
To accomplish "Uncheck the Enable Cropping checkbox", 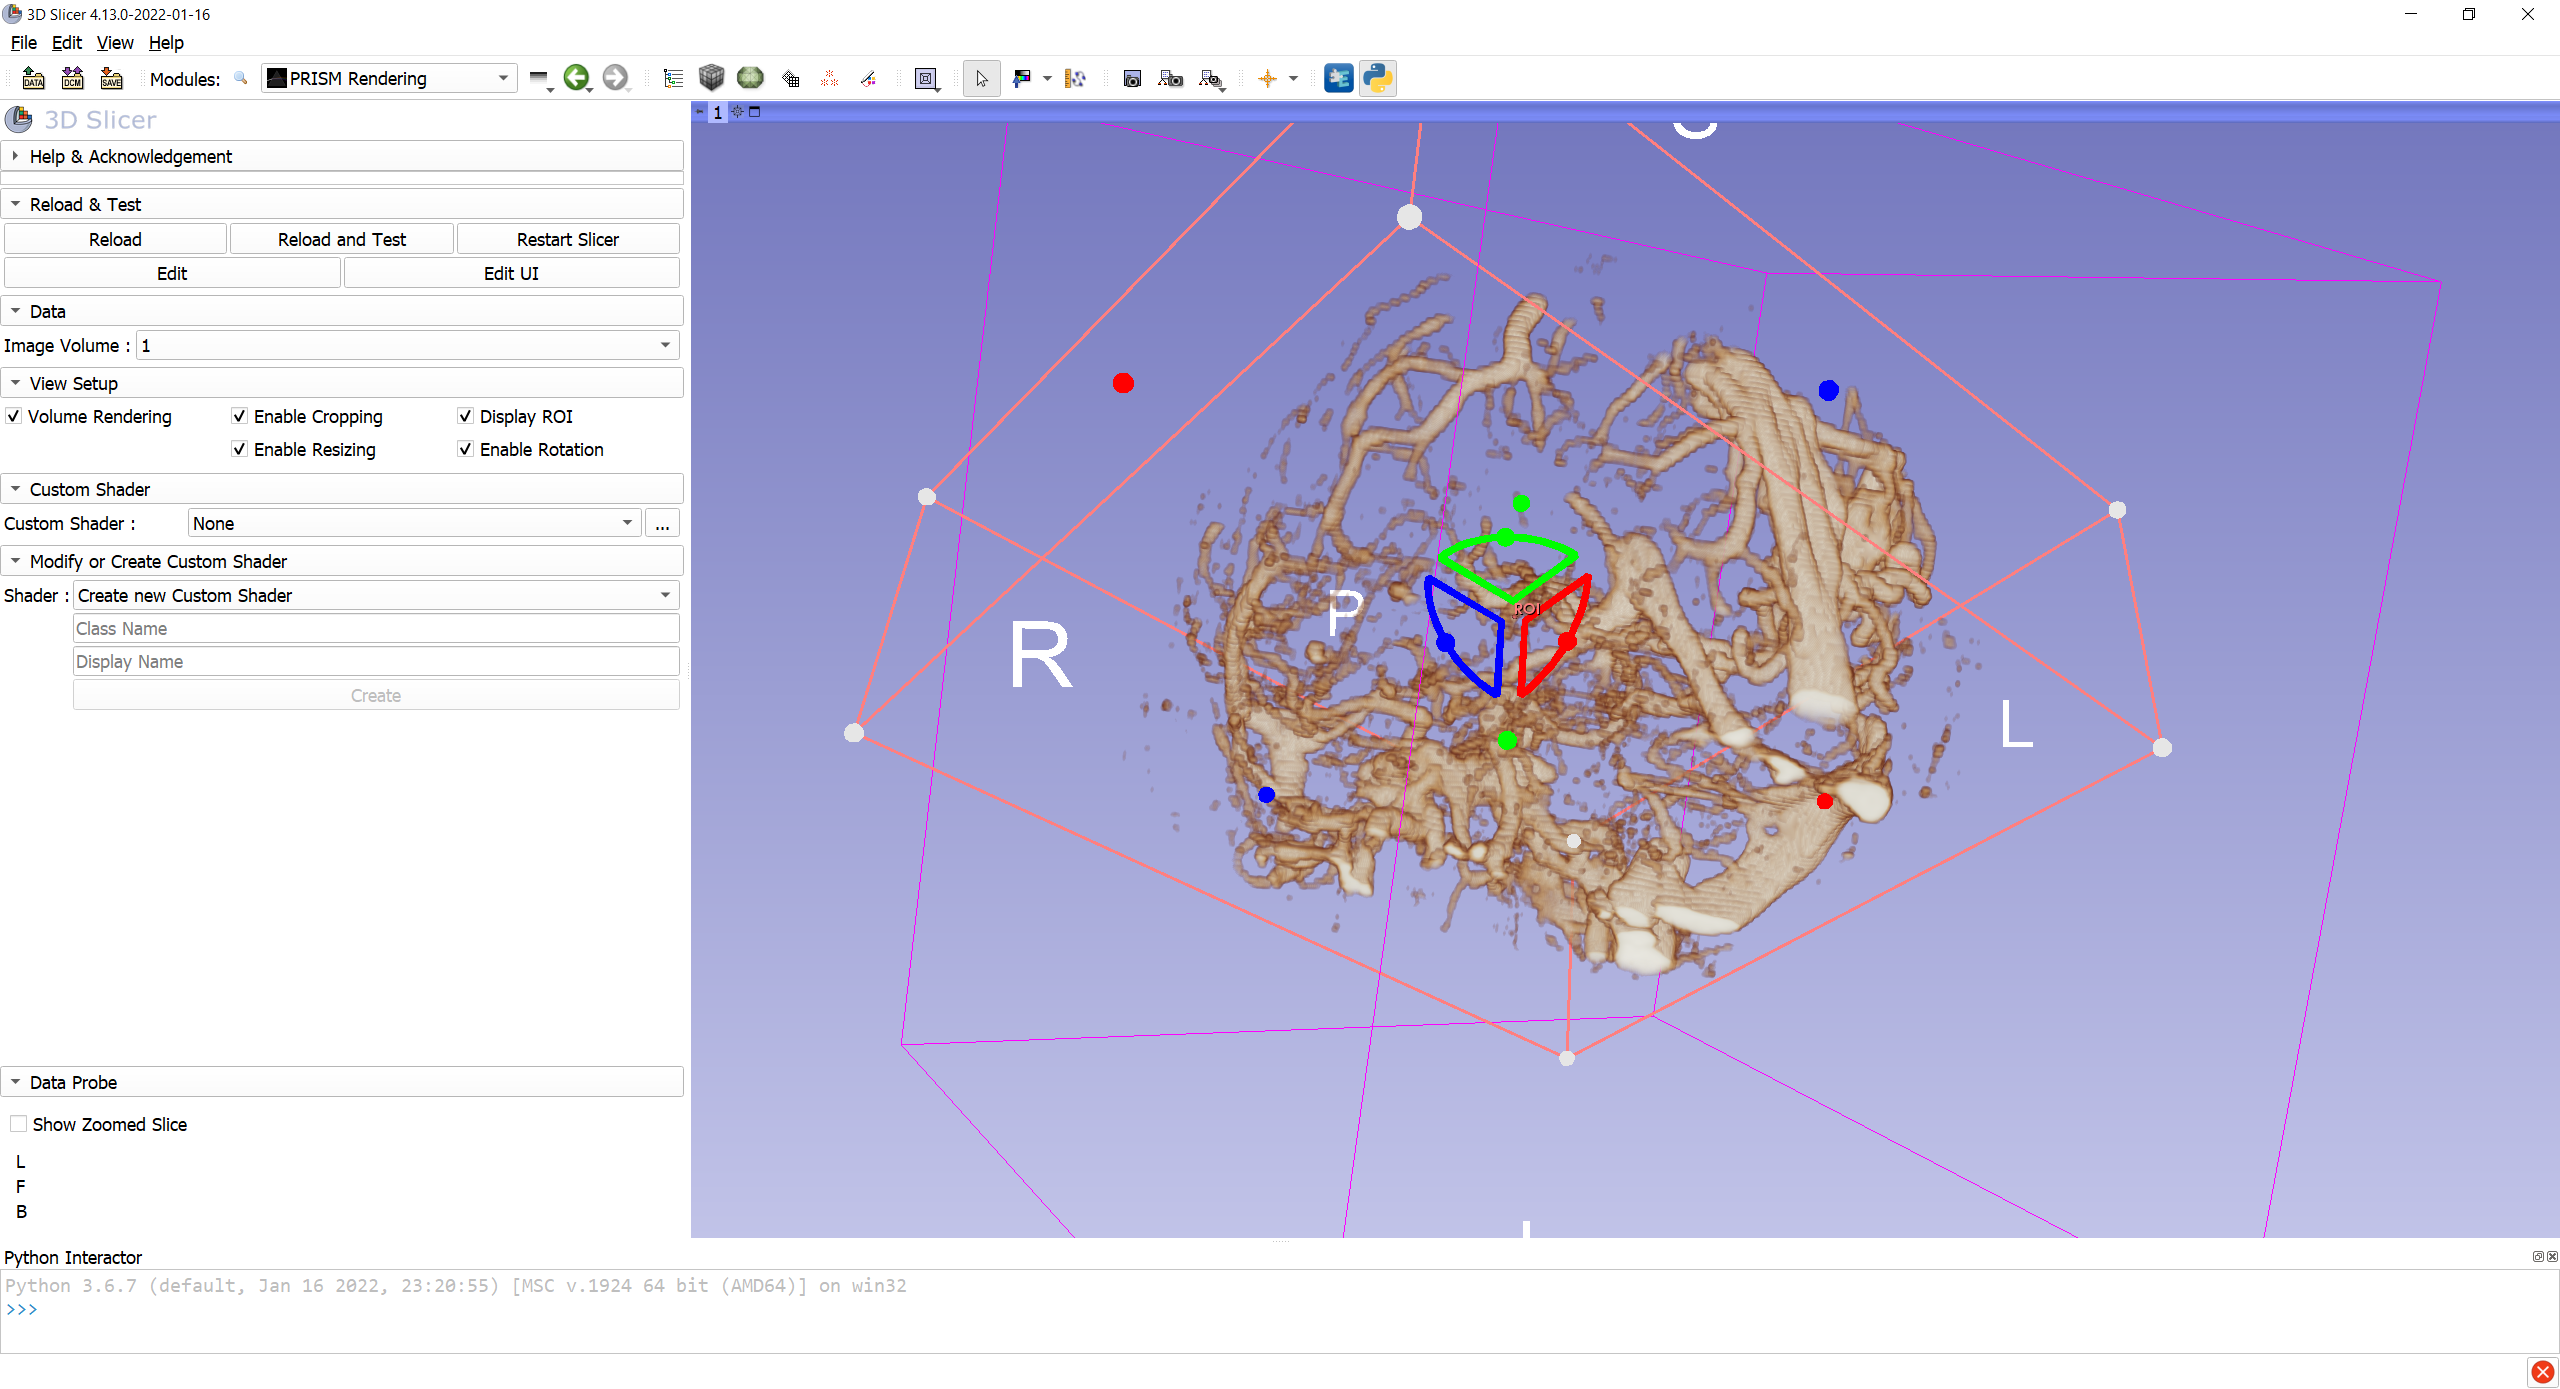I will pyautogui.click(x=239, y=416).
